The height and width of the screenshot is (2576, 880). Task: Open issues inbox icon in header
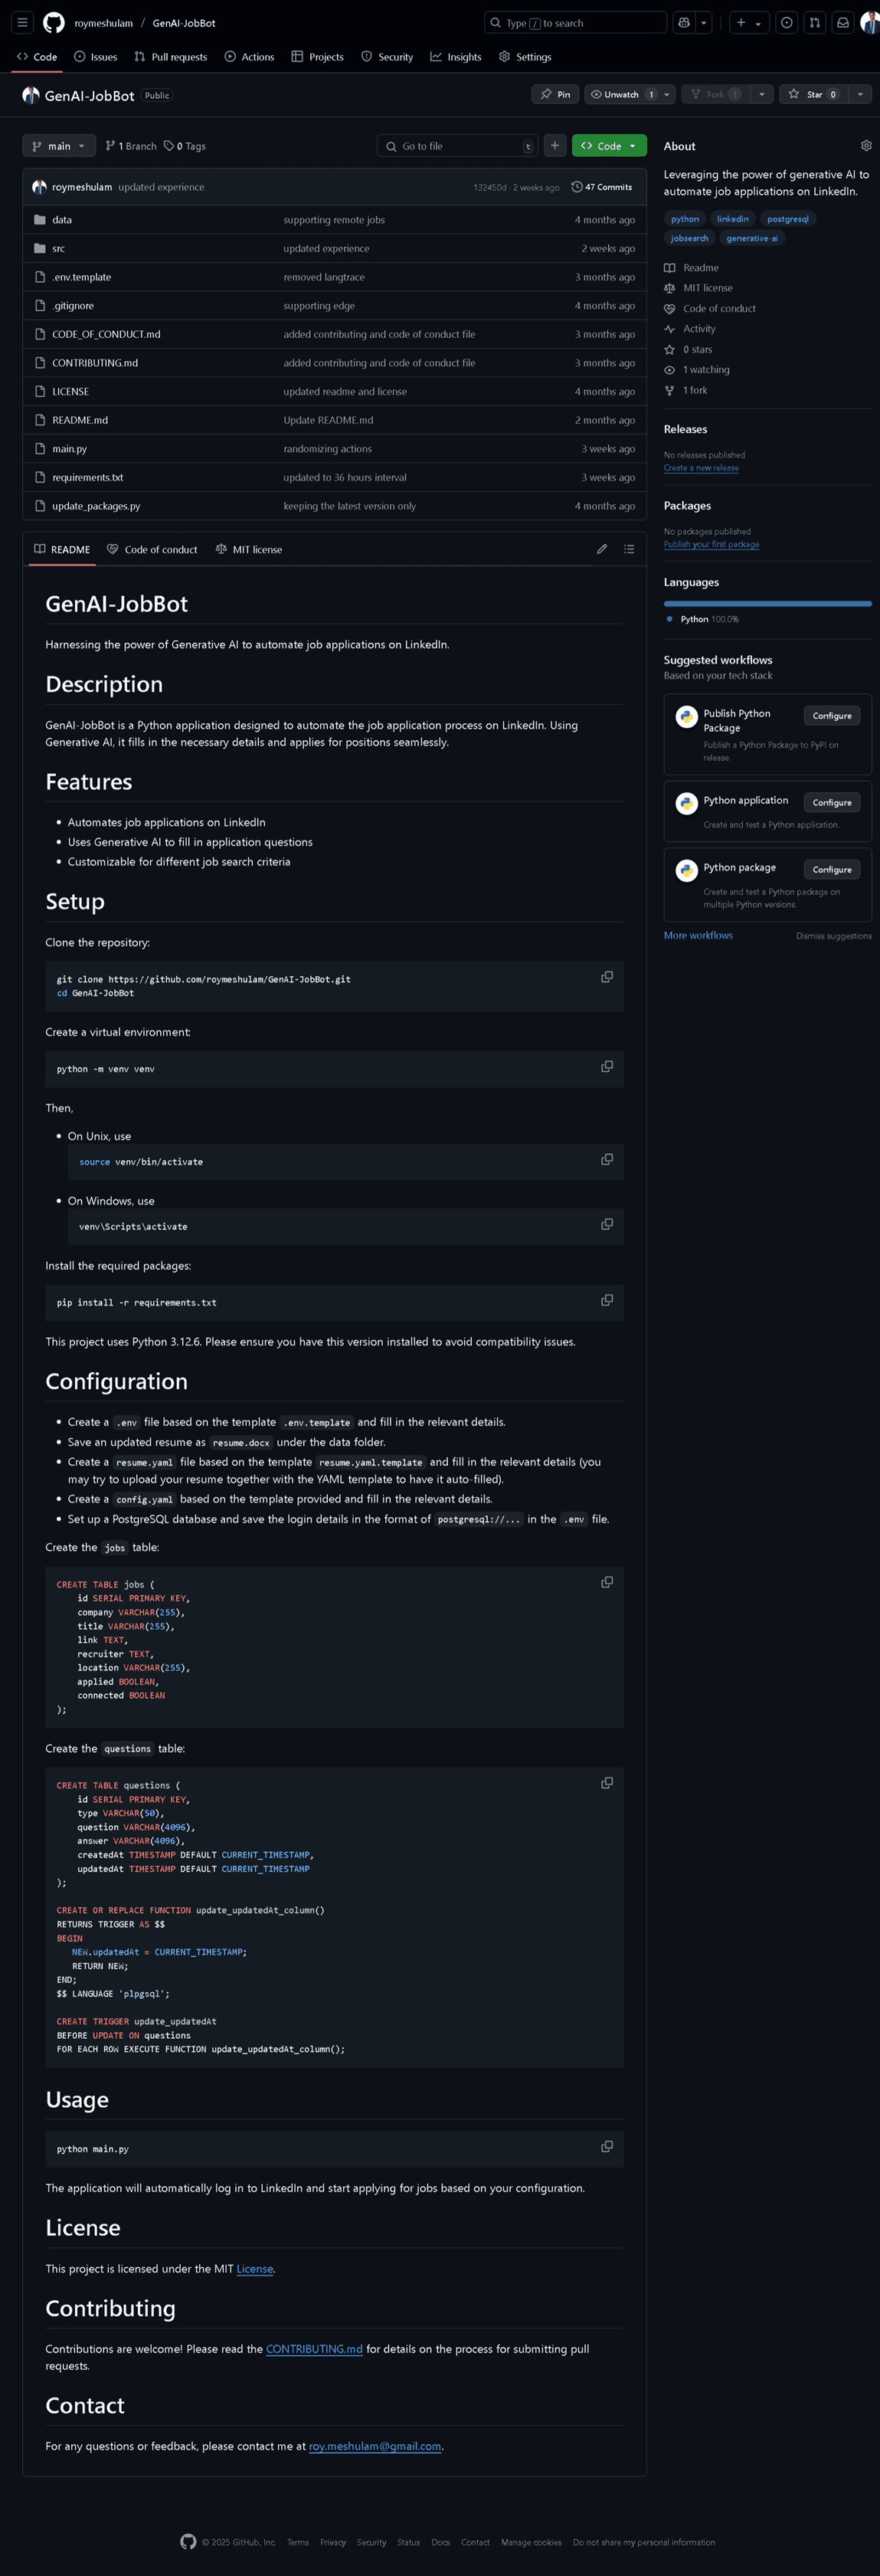coord(787,22)
